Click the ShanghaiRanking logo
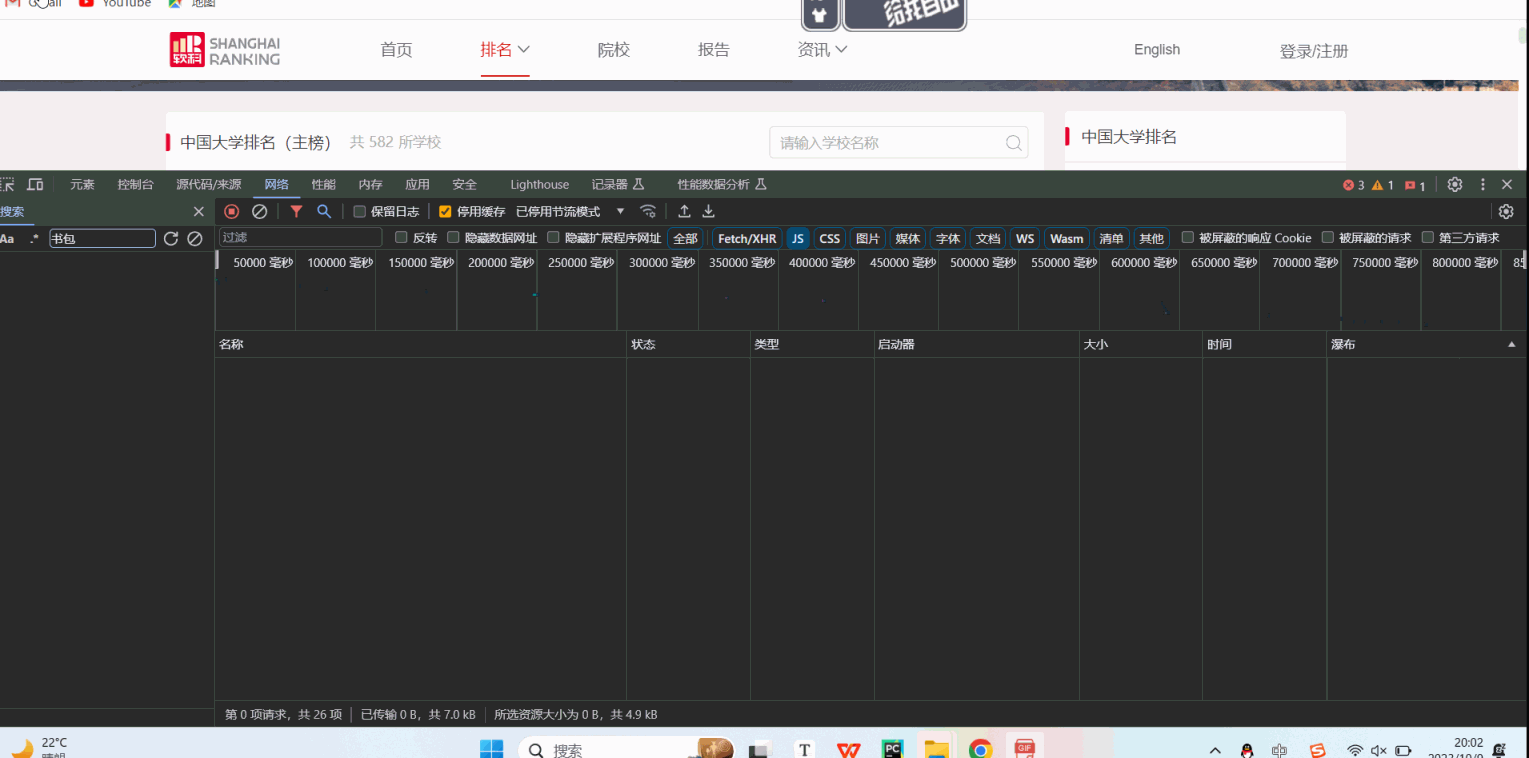The image size is (1529, 758). coord(225,50)
